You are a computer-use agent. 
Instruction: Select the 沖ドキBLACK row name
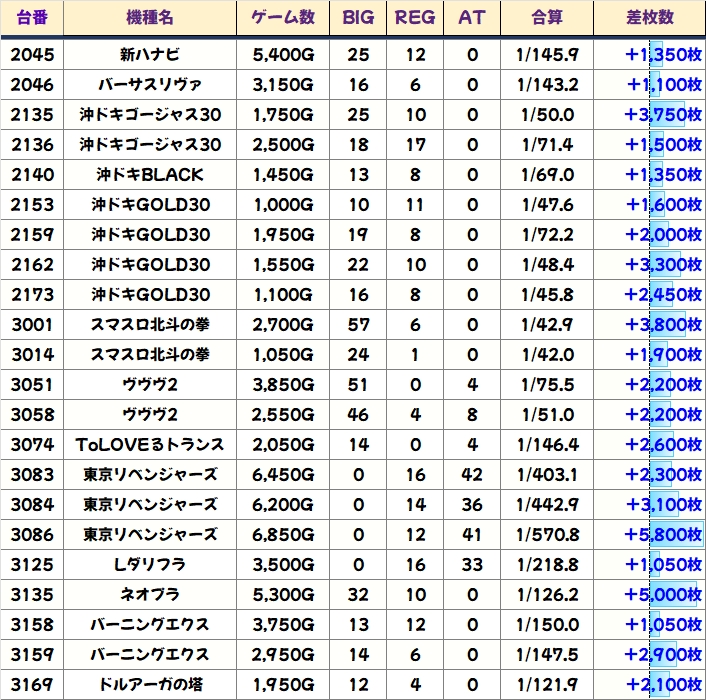(x=150, y=174)
